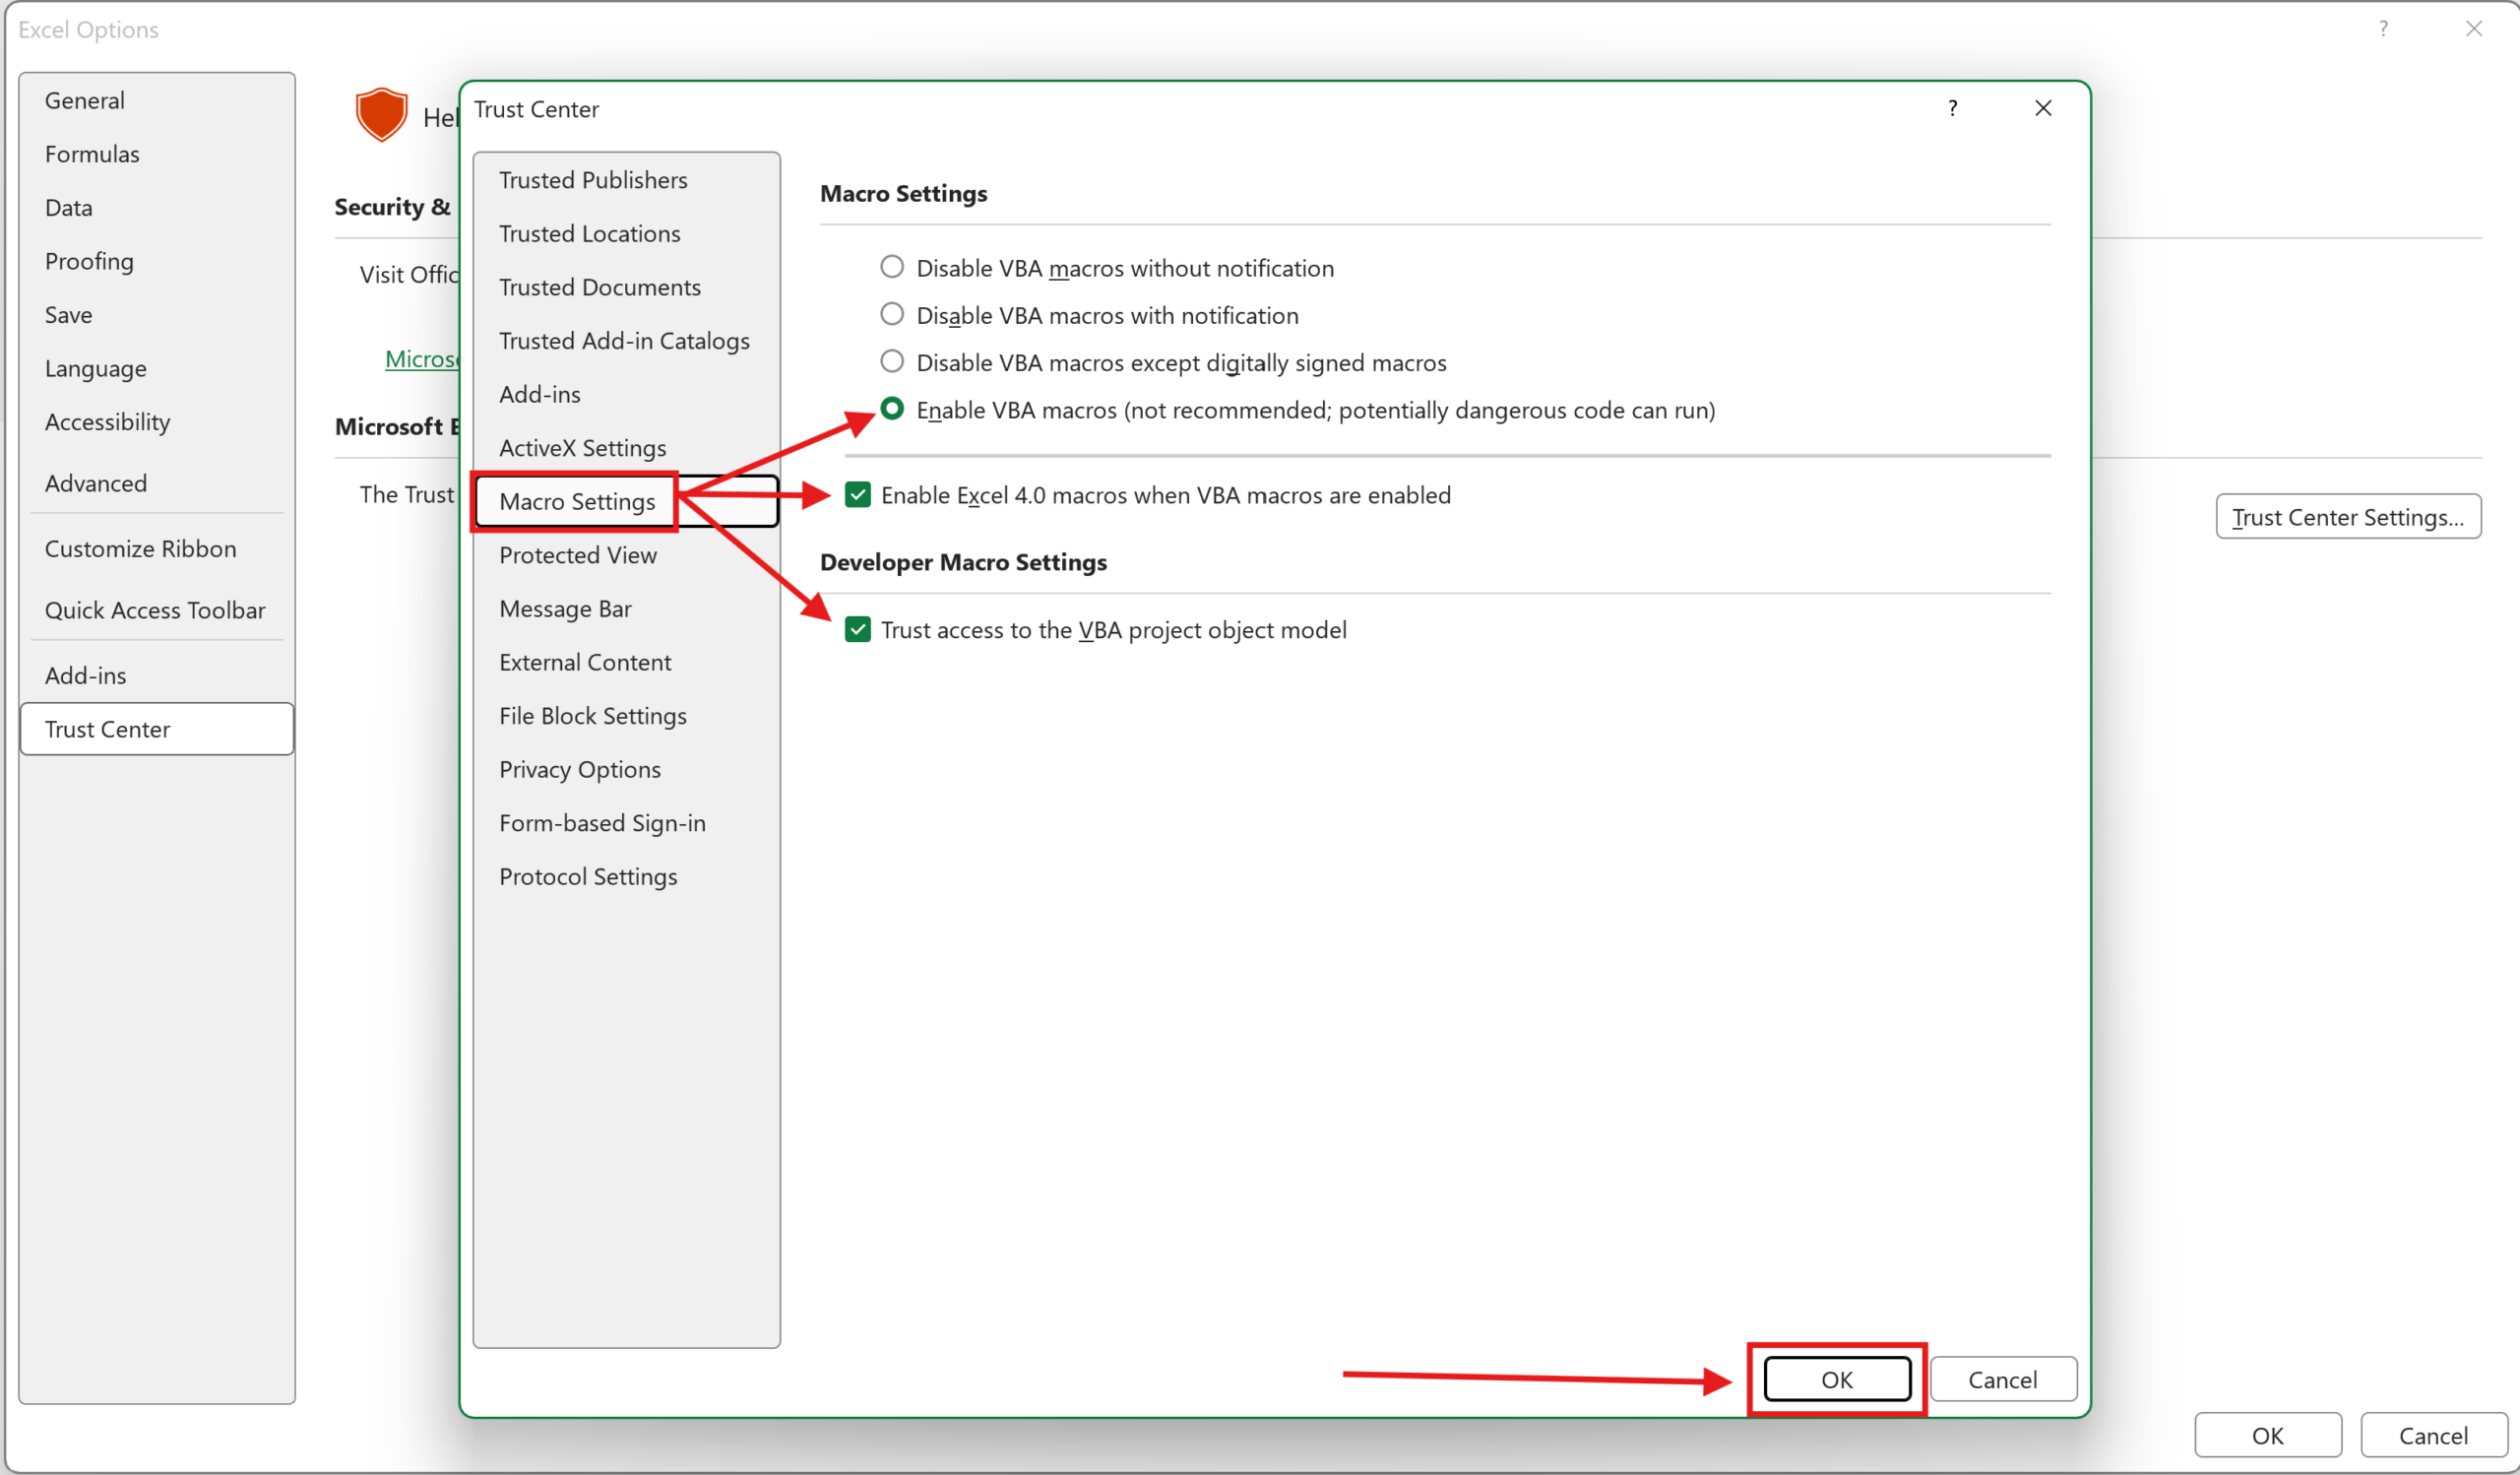Select Accessibility in Excel Options sidebar

pos(157,422)
